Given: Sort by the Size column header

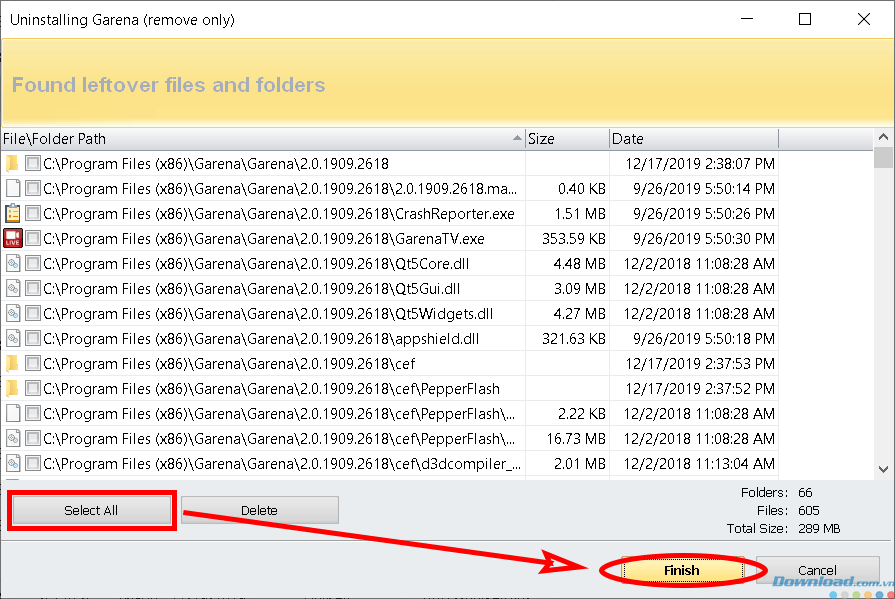Looking at the screenshot, I should (567, 139).
